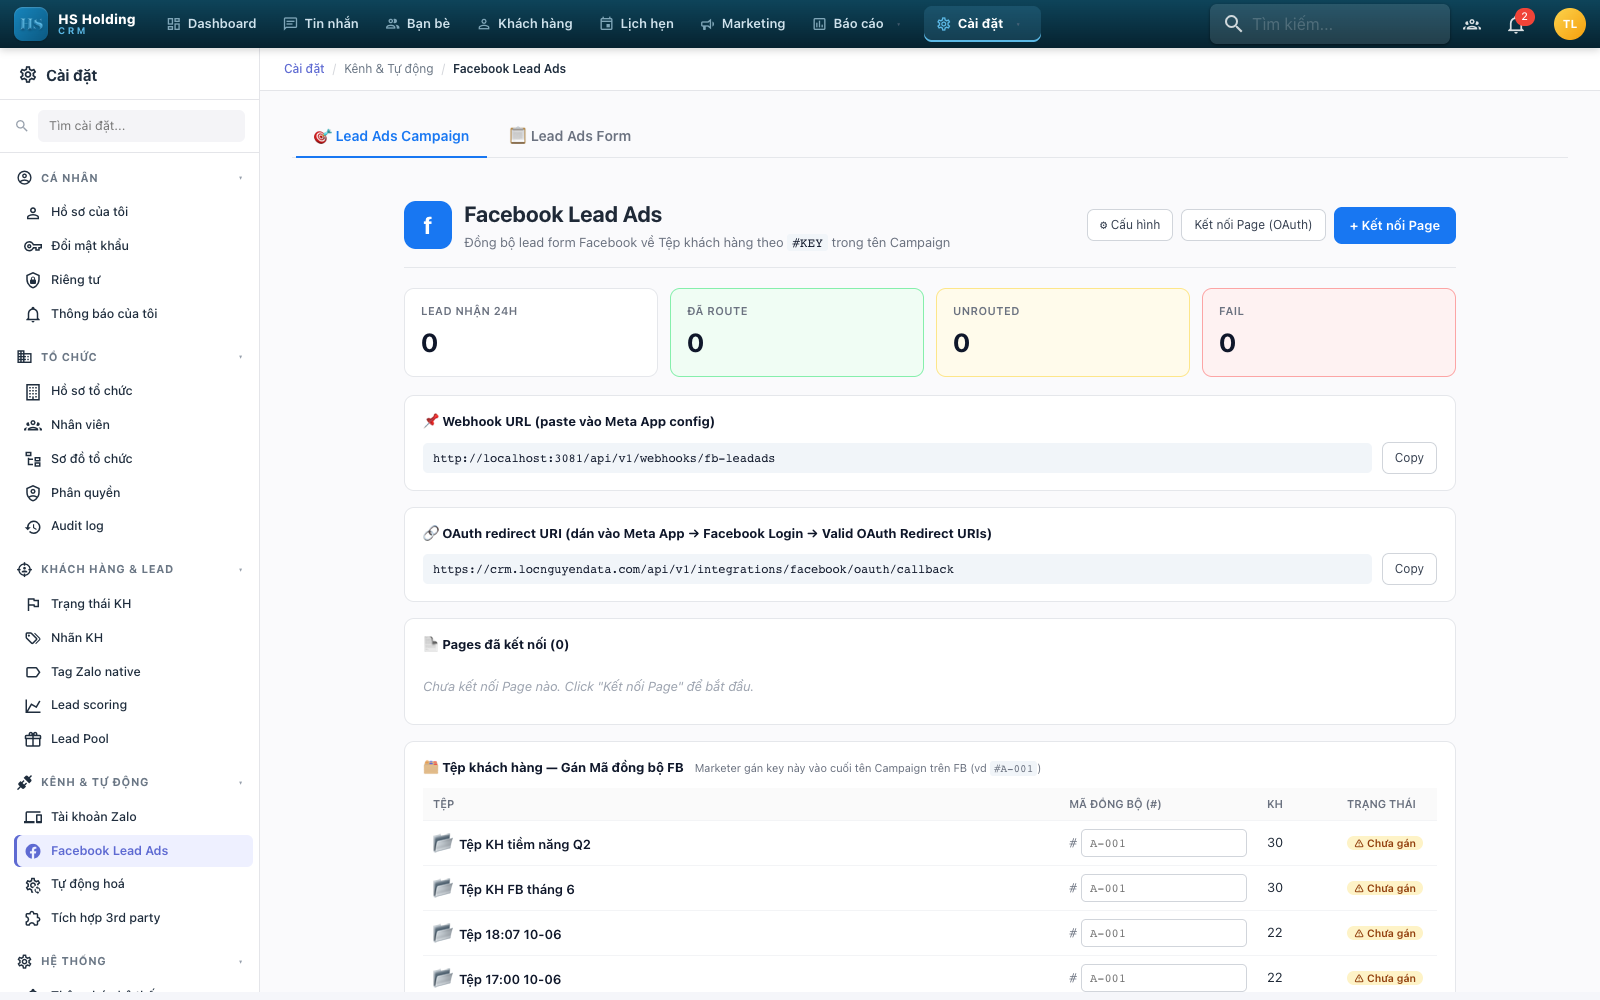Open Trạng thái KH settings
Screen dimensions: 1600x1000
[133, 604]
